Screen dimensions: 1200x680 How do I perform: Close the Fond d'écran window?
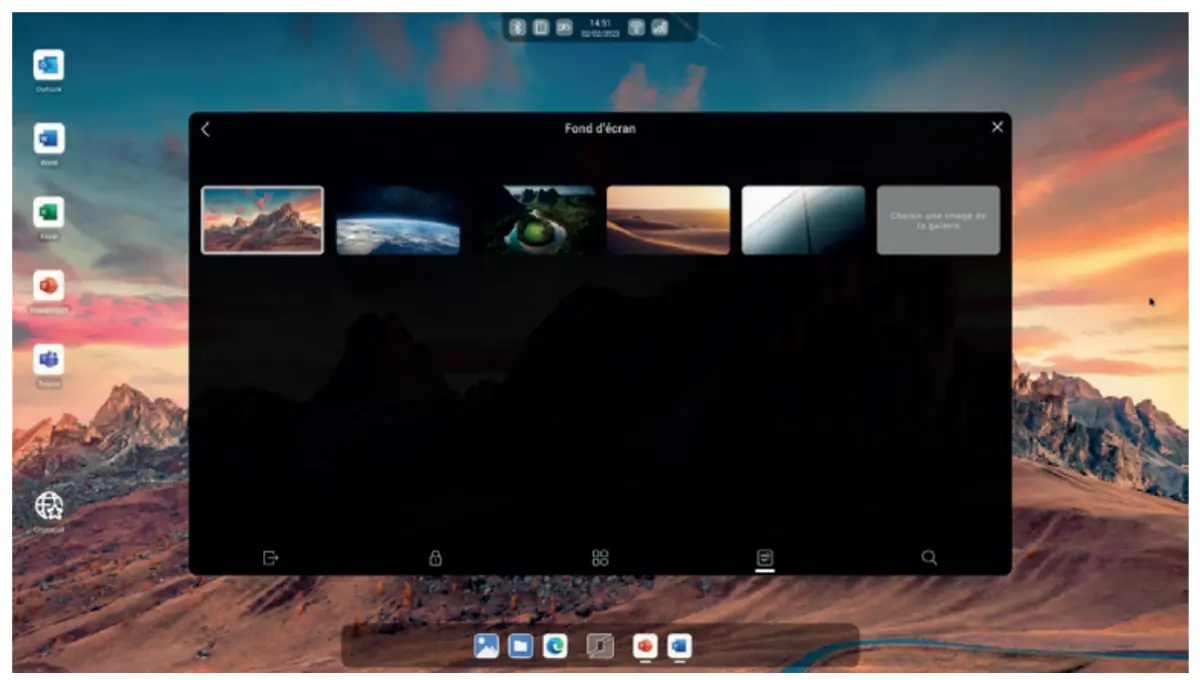996,127
